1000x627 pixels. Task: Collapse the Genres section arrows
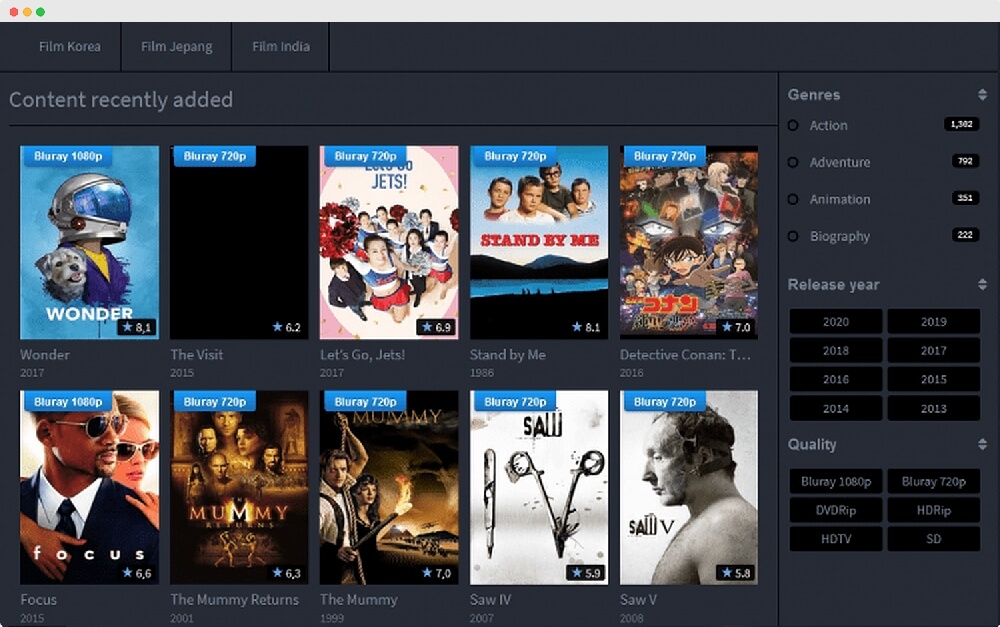coord(982,95)
